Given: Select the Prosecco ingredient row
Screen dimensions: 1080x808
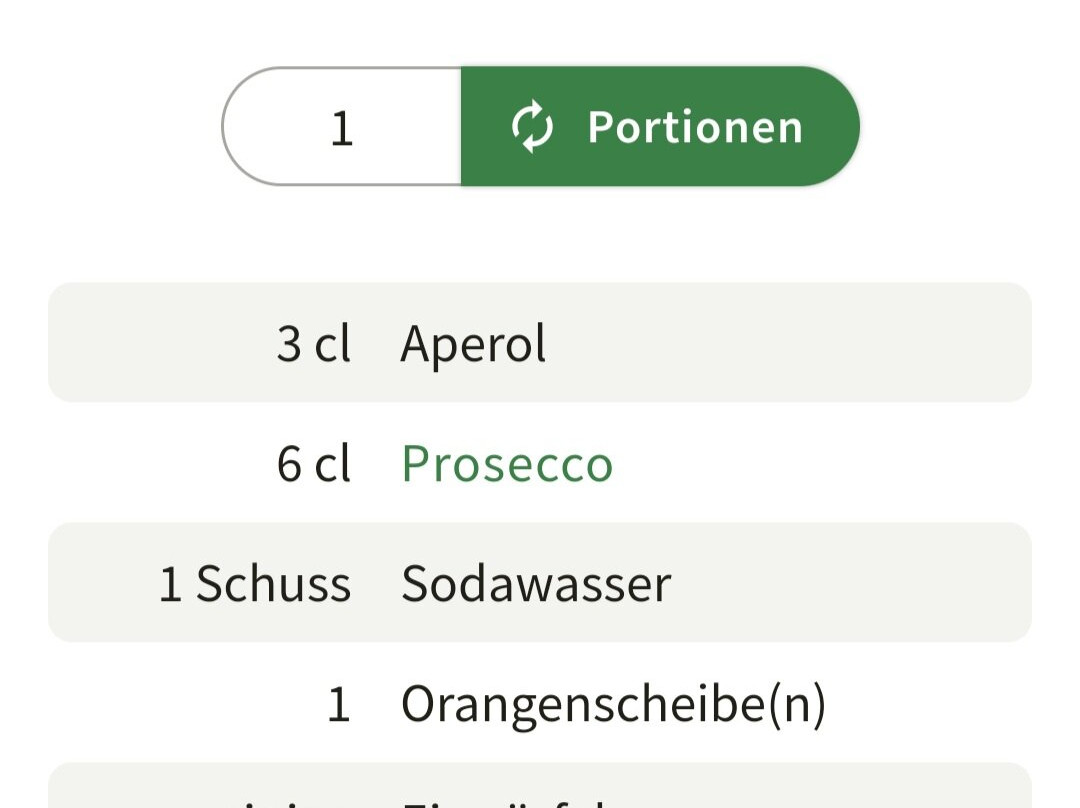Looking at the screenshot, I should [x=540, y=463].
